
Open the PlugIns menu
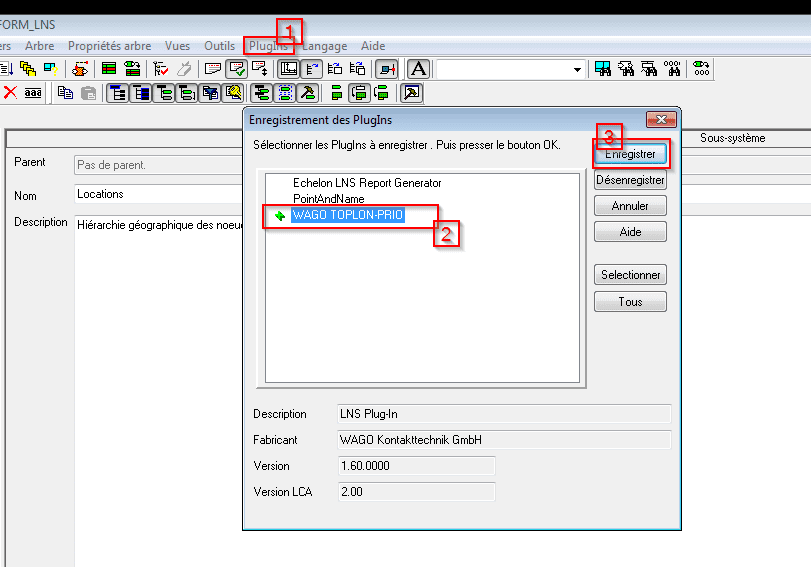269,46
